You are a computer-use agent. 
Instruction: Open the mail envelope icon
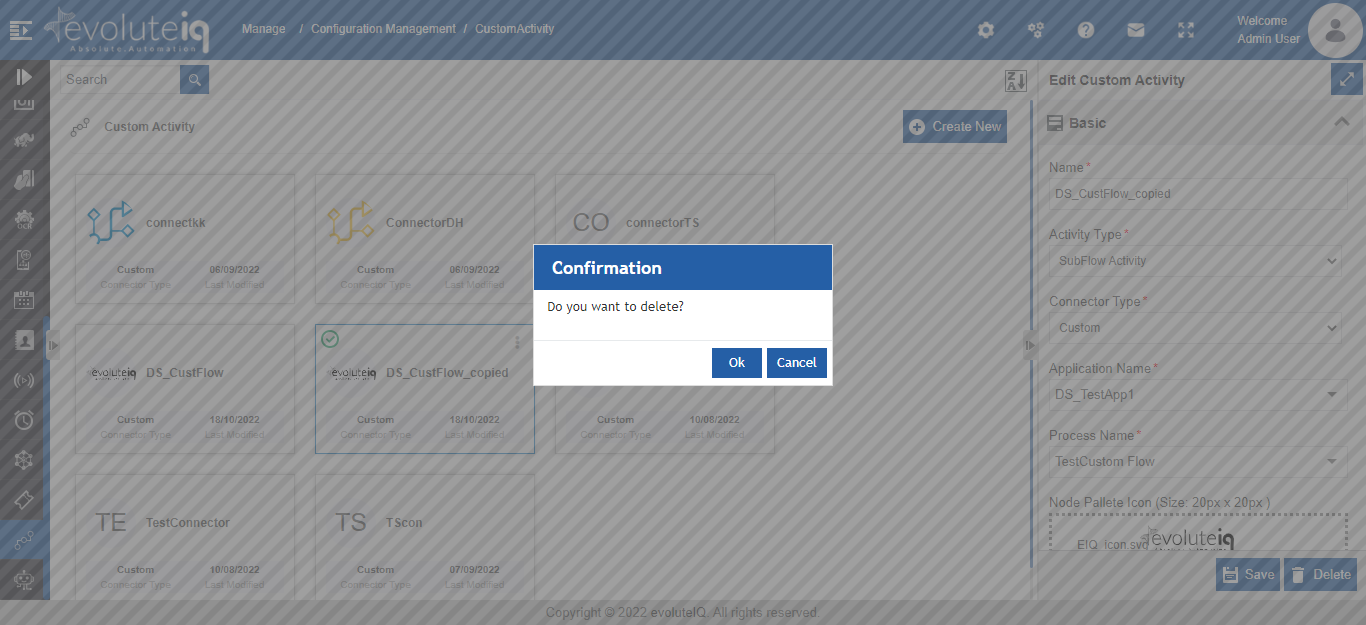1136,30
